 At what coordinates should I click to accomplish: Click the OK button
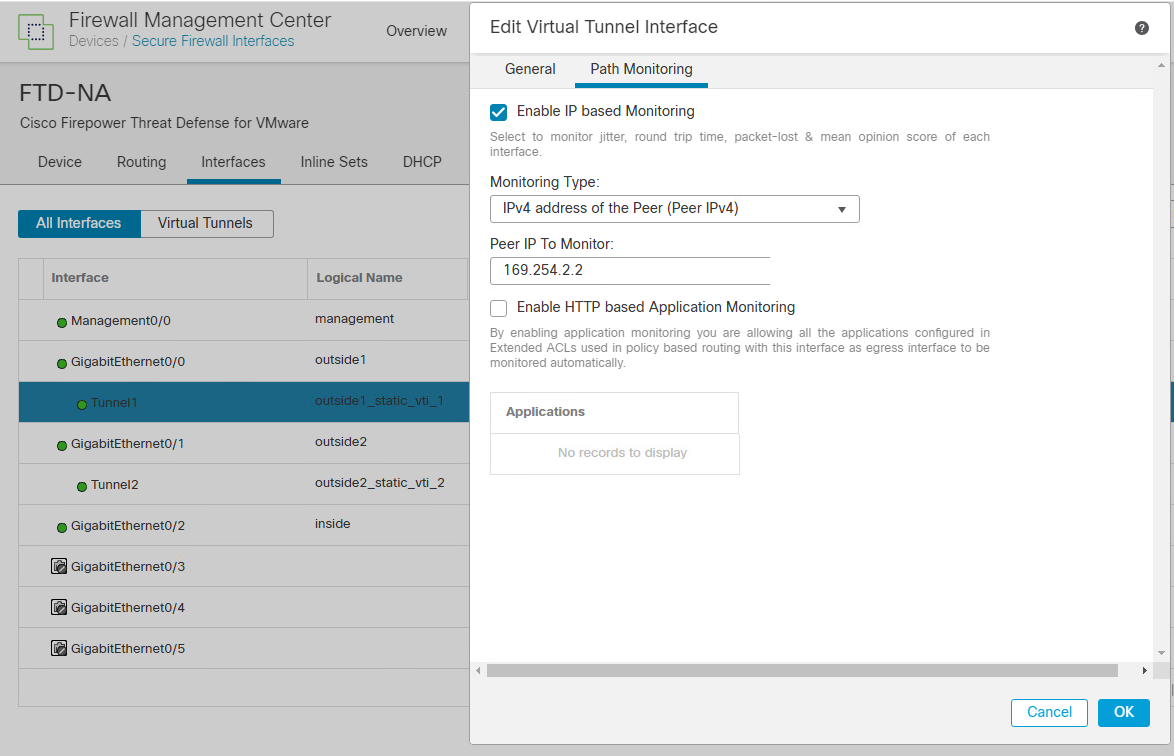pyautogui.click(x=1124, y=712)
